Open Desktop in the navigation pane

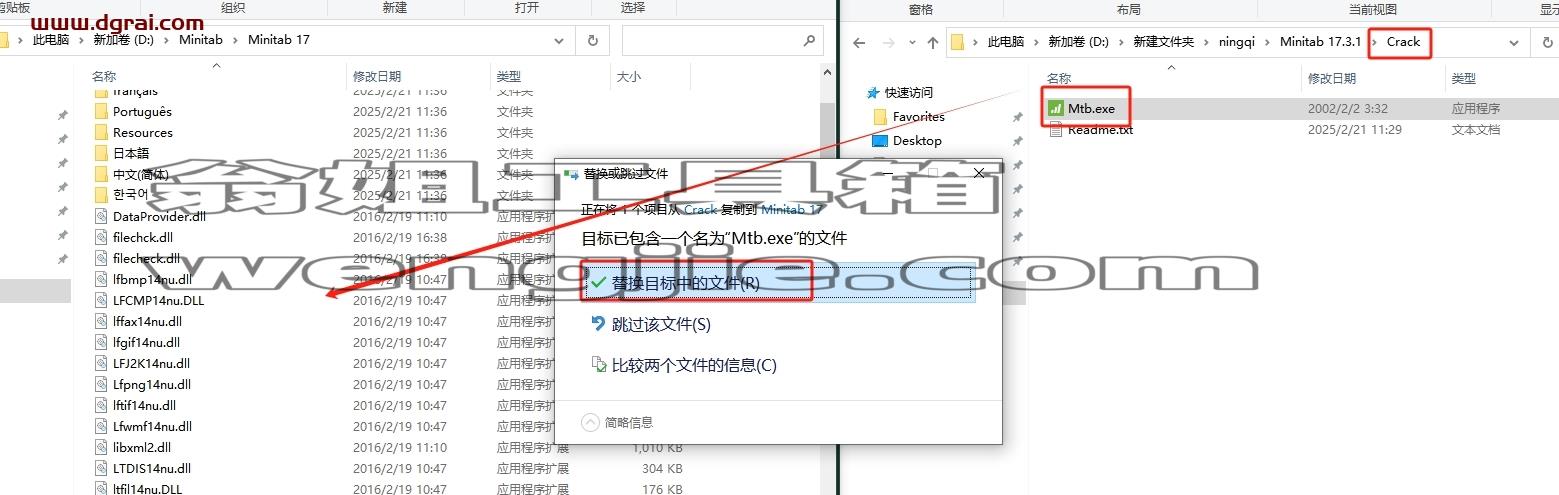pos(917,141)
